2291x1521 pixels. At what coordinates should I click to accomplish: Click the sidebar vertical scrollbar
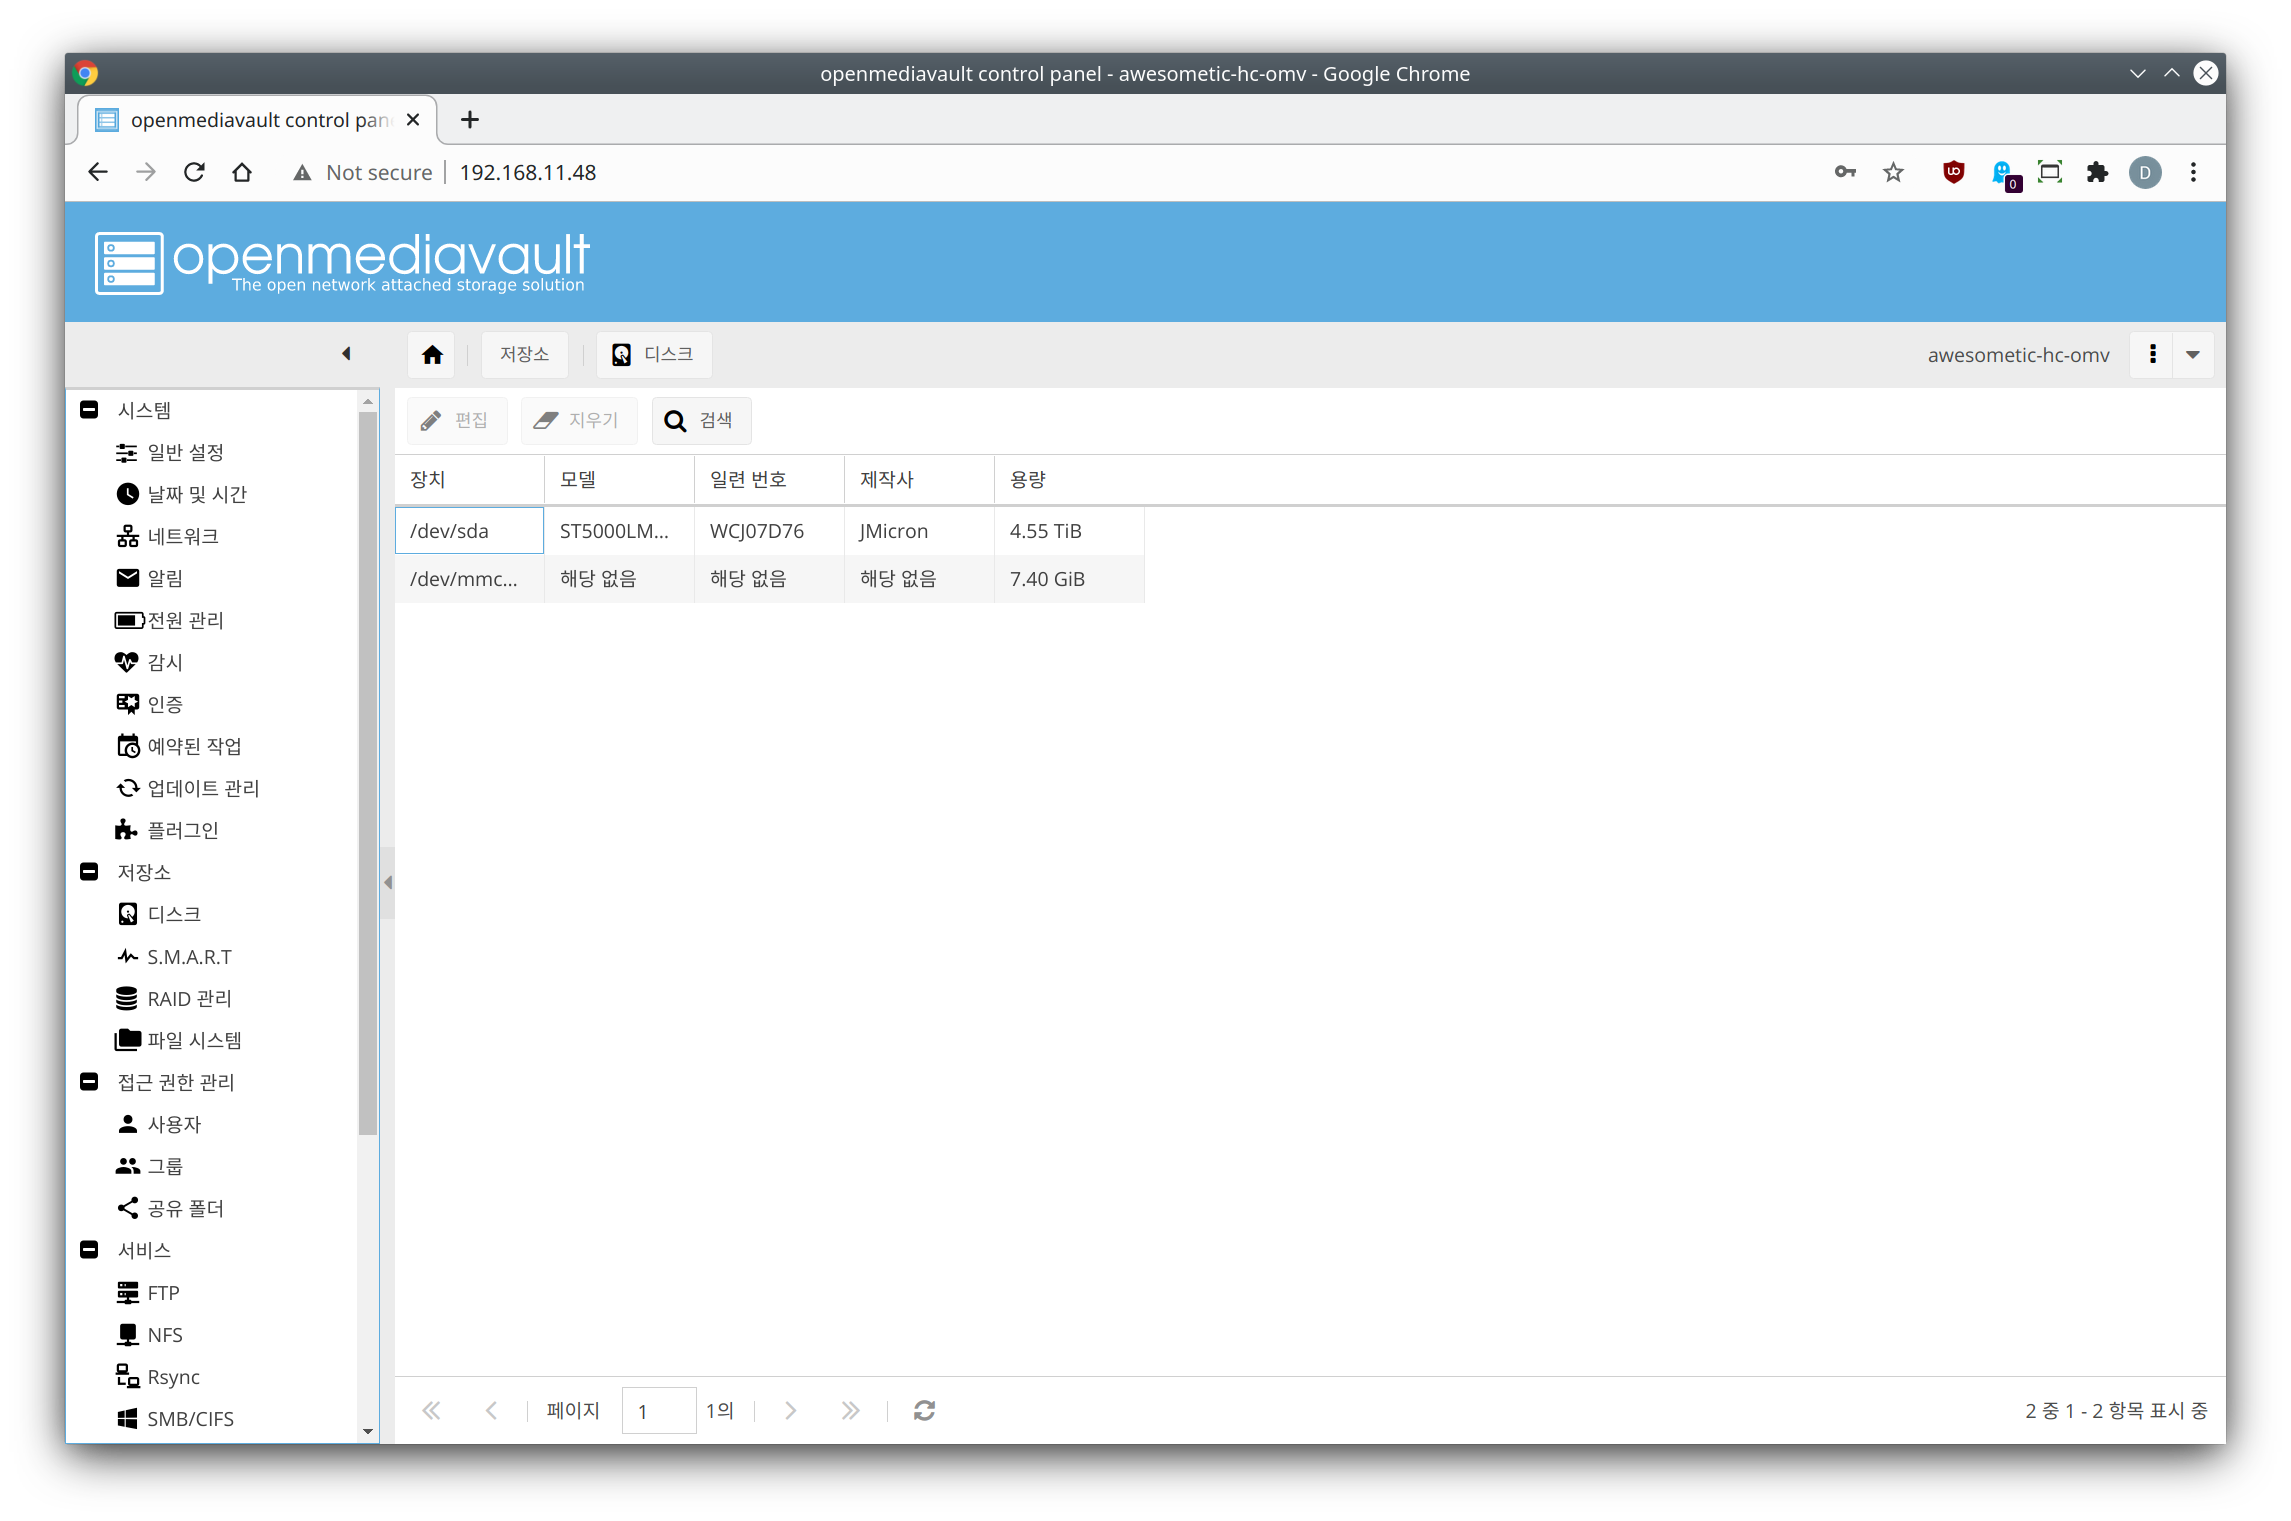[368, 770]
